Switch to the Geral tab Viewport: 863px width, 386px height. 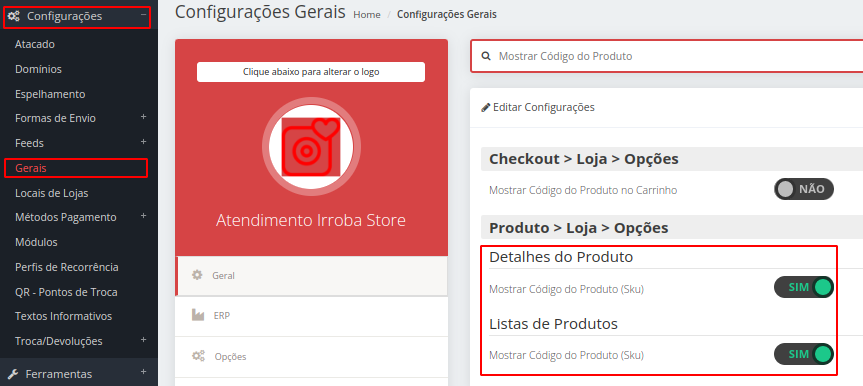pos(312,275)
